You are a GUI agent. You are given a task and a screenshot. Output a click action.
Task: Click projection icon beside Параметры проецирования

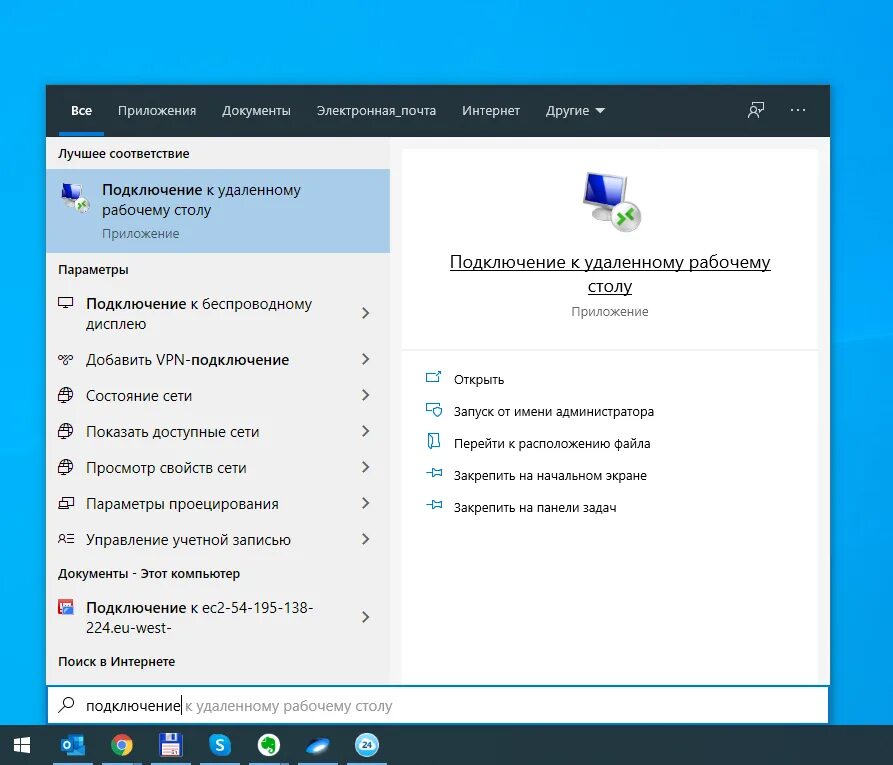pos(66,503)
